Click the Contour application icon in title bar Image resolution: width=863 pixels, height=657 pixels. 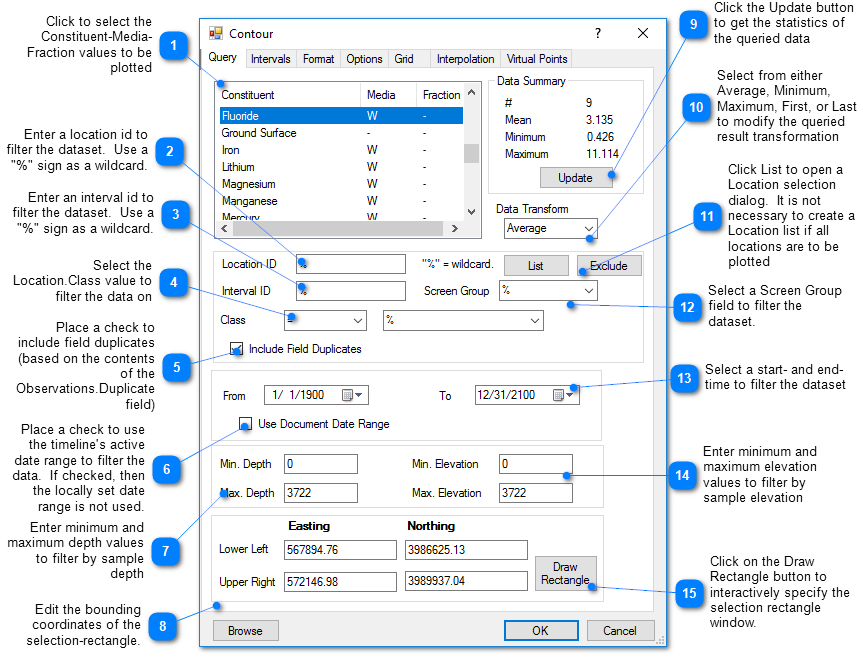tap(217, 33)
